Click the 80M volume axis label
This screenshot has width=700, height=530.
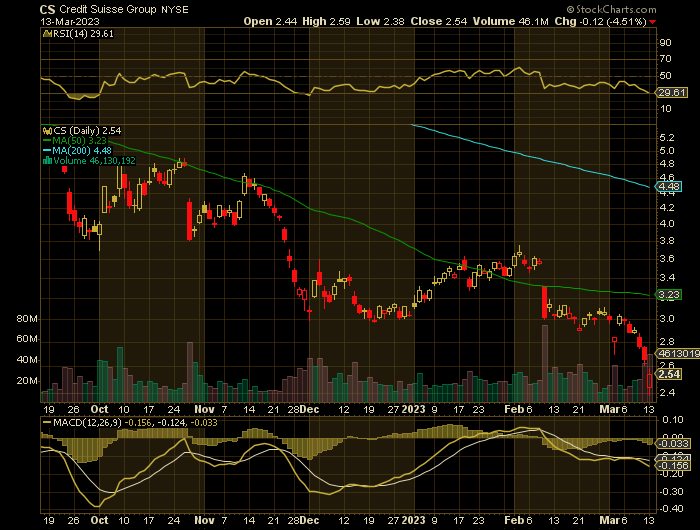27,319
